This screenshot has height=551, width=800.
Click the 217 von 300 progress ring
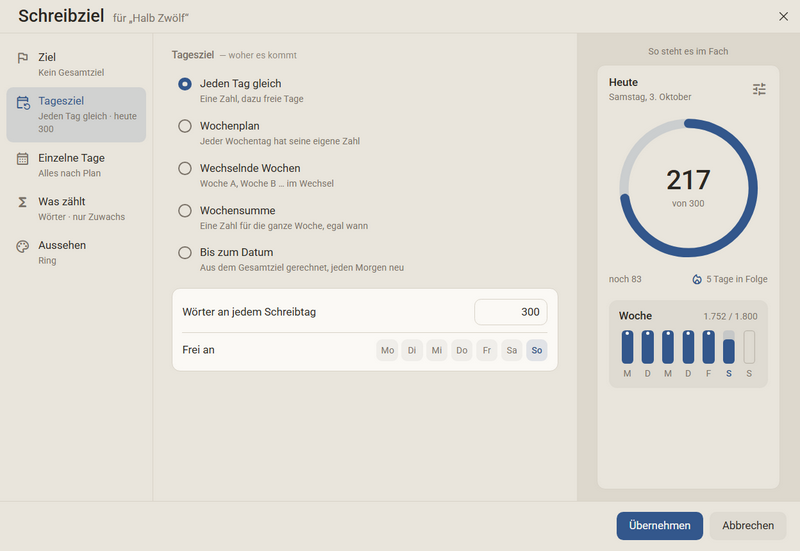point(688,188)
